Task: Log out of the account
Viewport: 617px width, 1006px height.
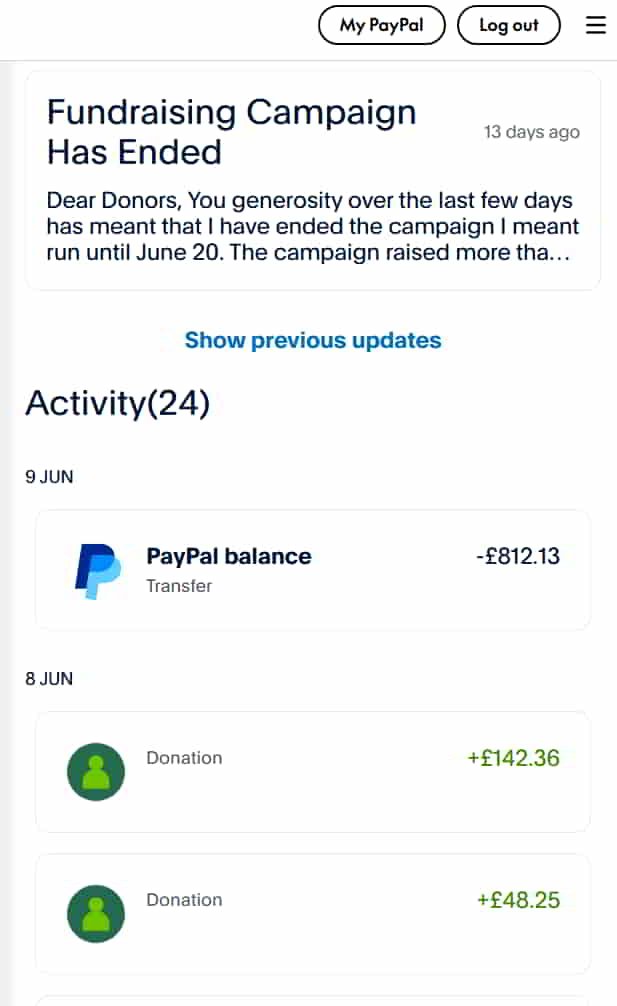Action: (x=509, y=25)
